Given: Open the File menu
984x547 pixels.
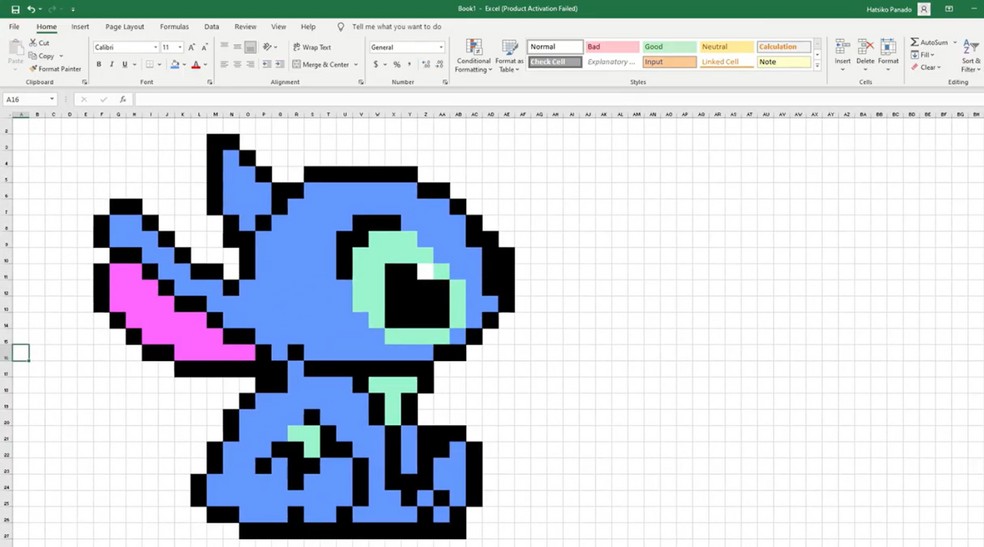Looking at the screenshot, I should 14,26.
